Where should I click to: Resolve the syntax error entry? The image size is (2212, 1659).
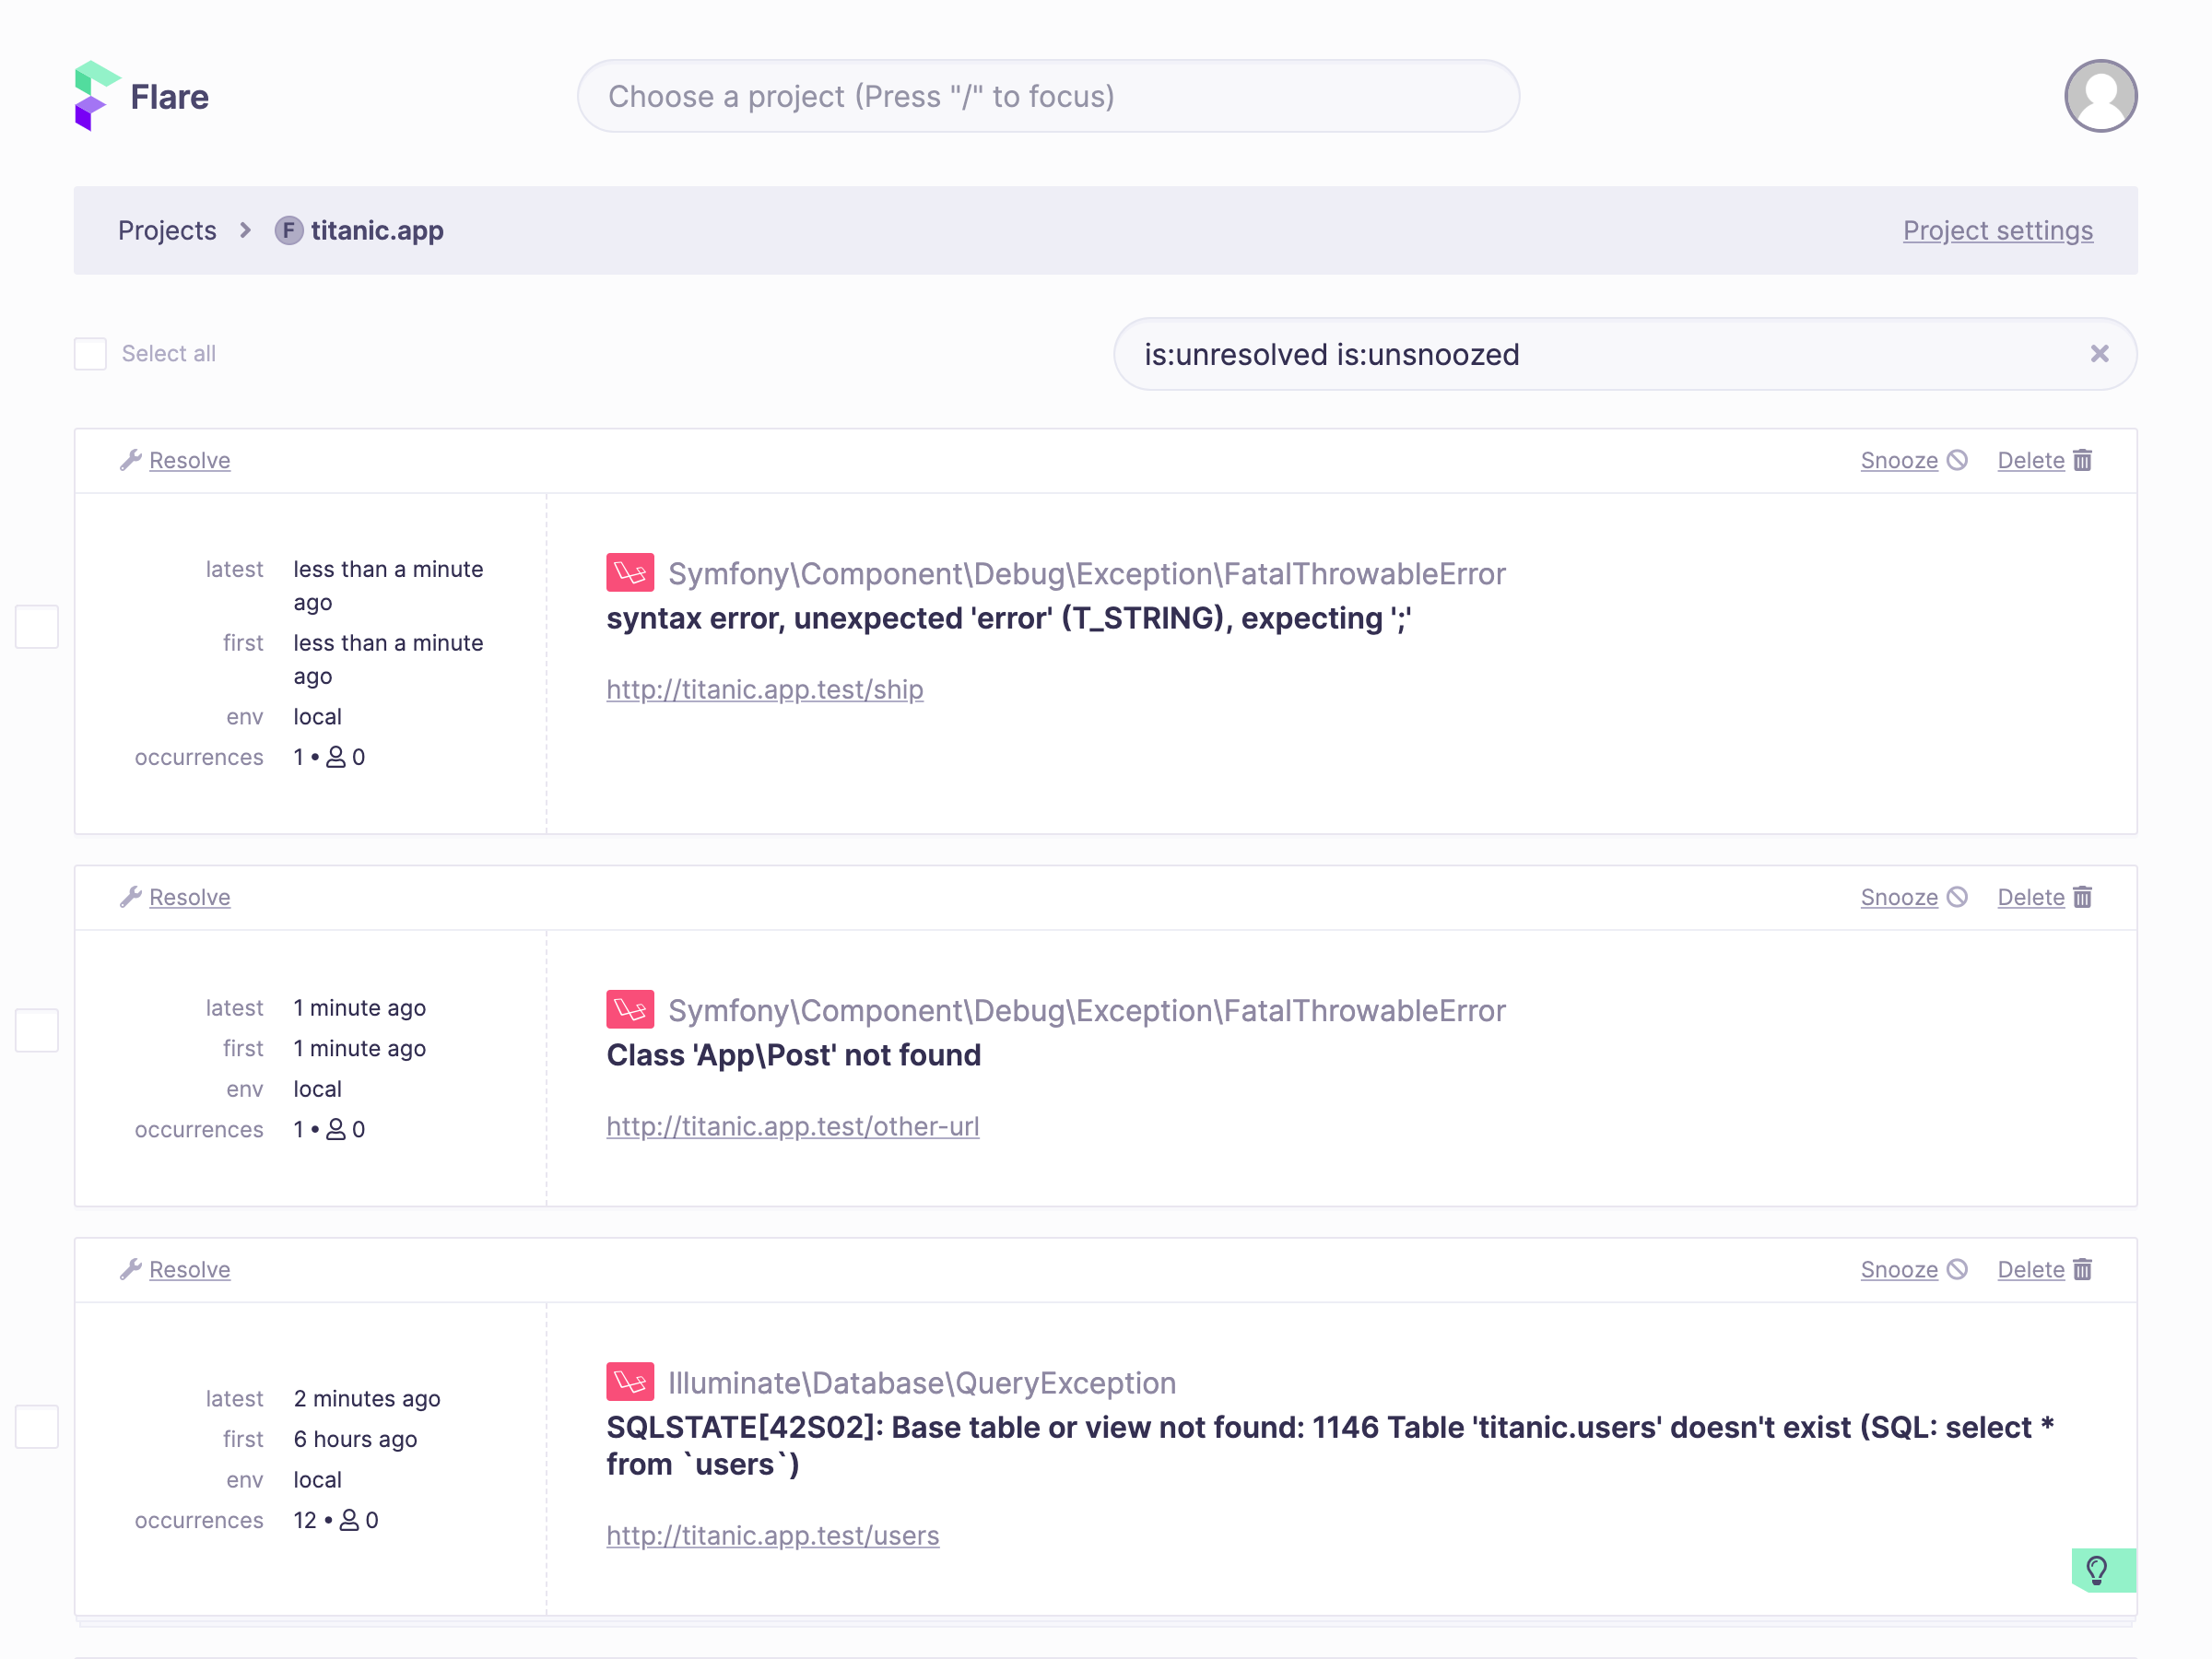(x=190, y=460)
